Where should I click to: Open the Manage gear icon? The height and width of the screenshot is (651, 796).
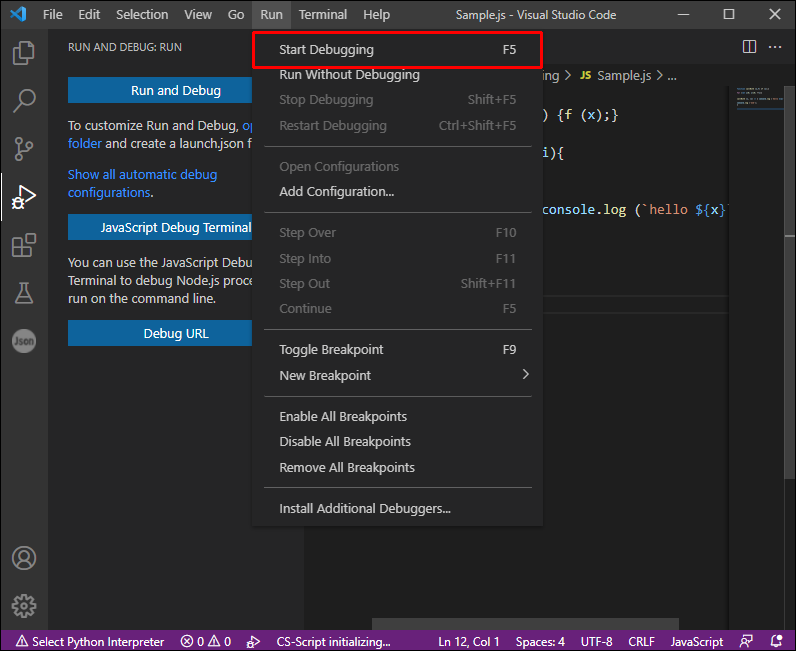pos(23,606)
